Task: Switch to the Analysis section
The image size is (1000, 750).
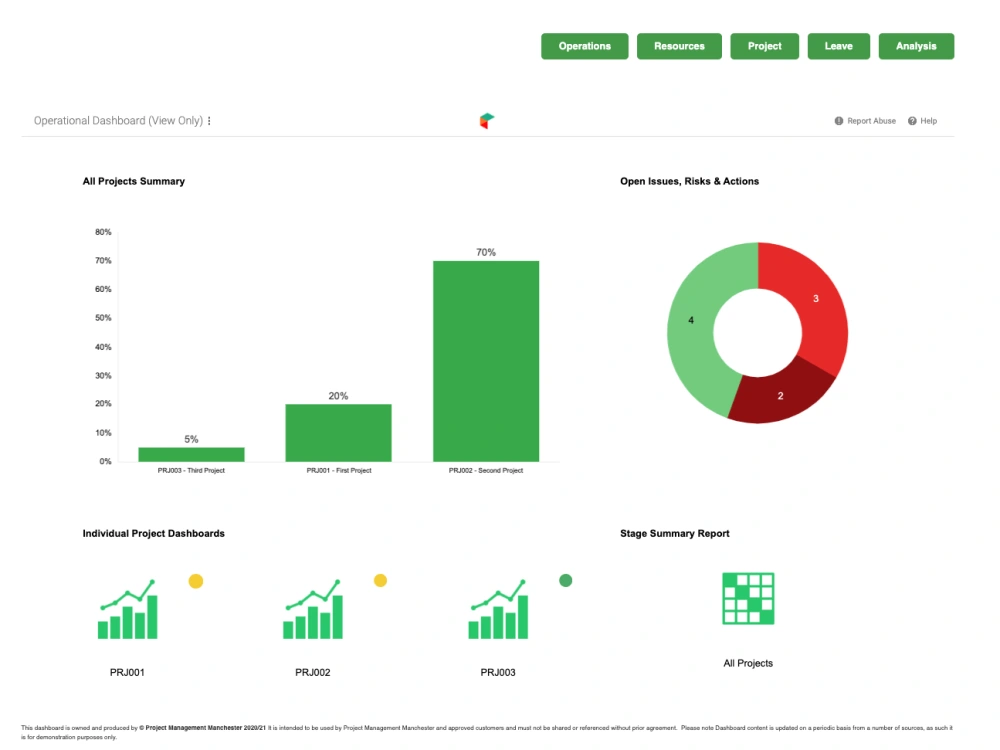Action: coord(916,45)
